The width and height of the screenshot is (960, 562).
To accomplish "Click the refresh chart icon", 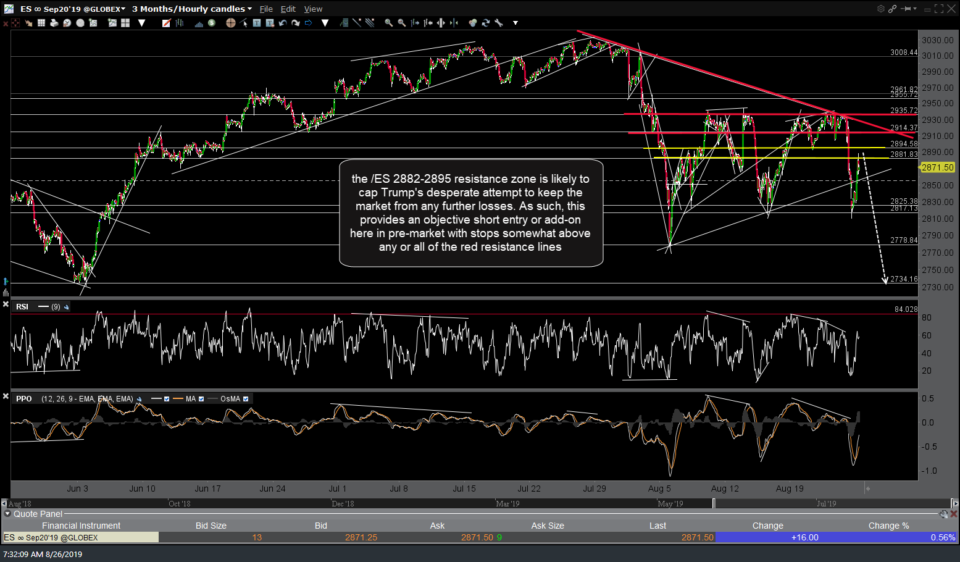I will (x=486, y=23).
